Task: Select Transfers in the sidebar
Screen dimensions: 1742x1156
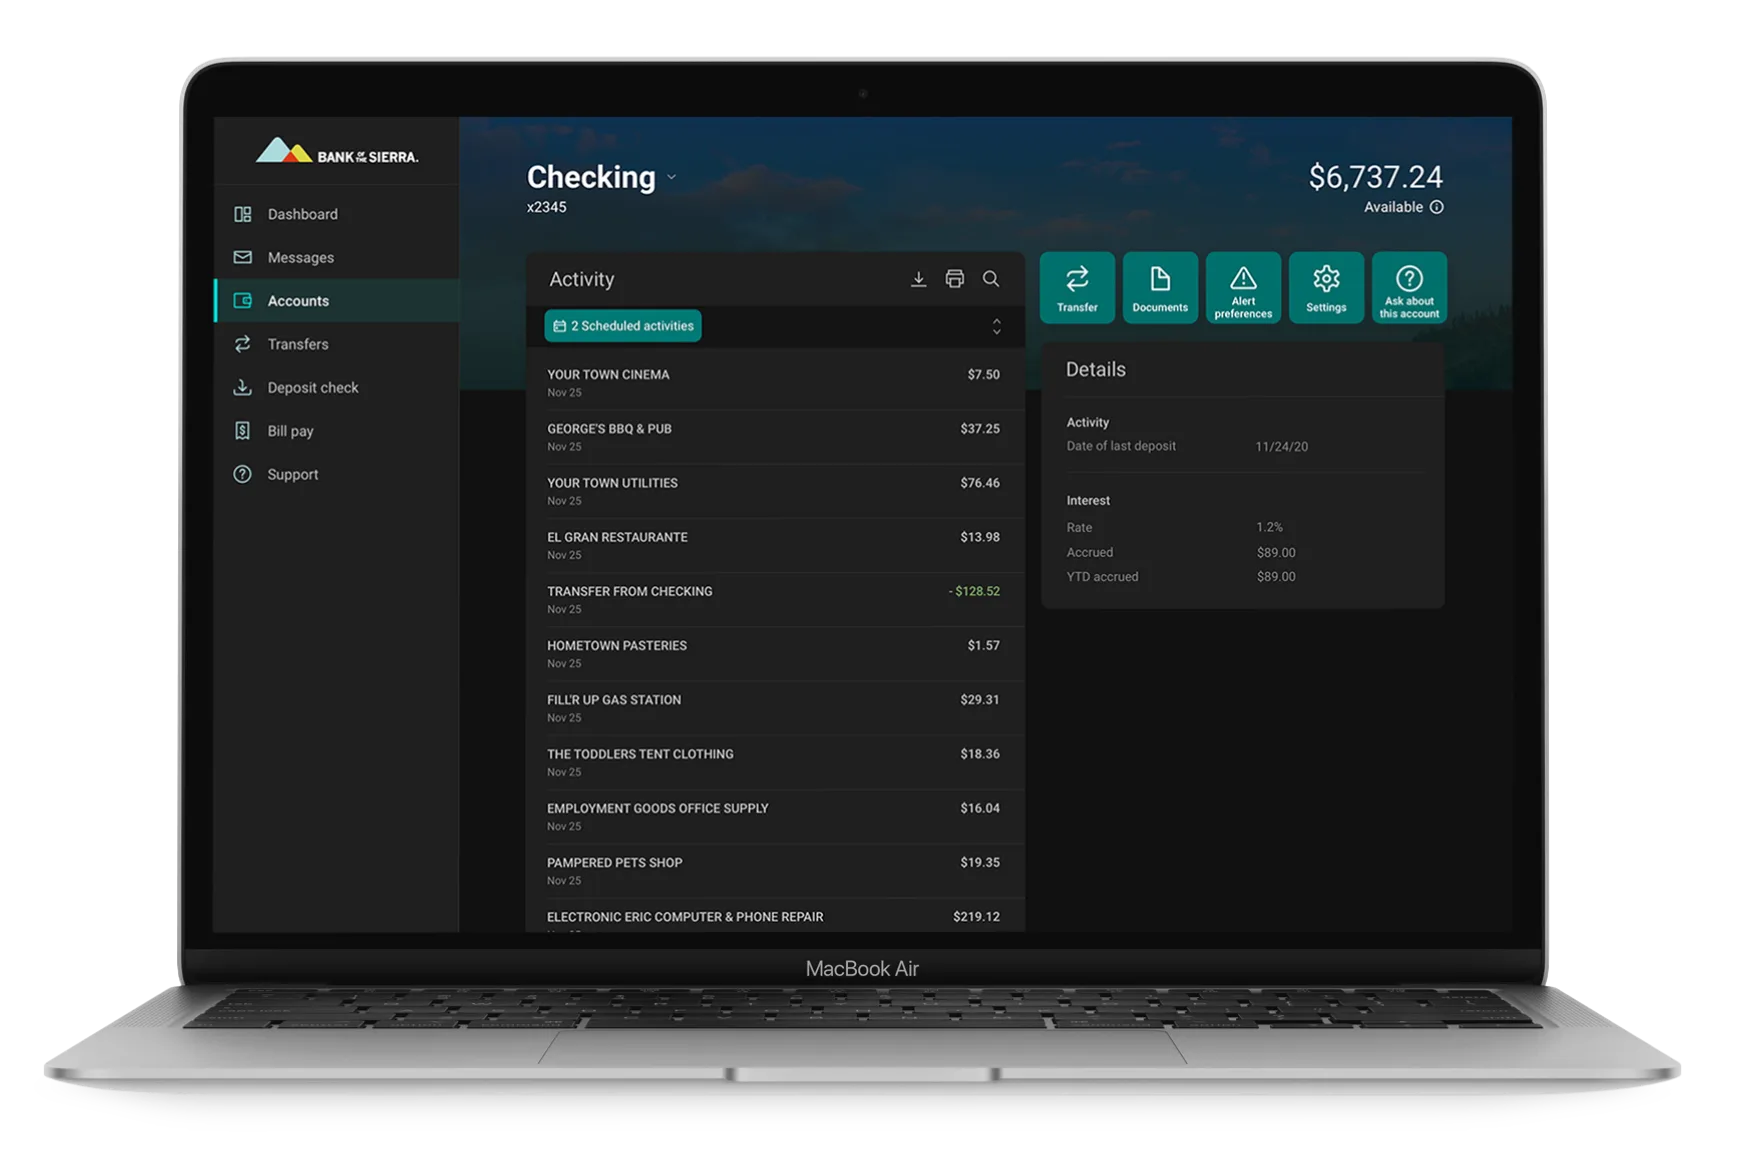Action: click(x=297, y=344)
